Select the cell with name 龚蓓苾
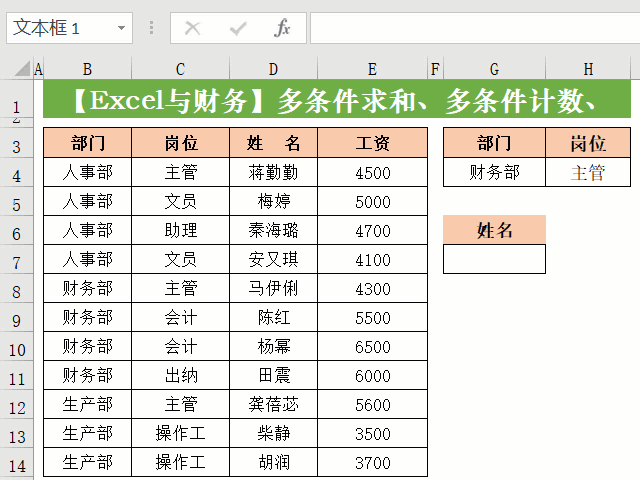Viewport: 640px width, 480px height. click(x=273, y=404)
